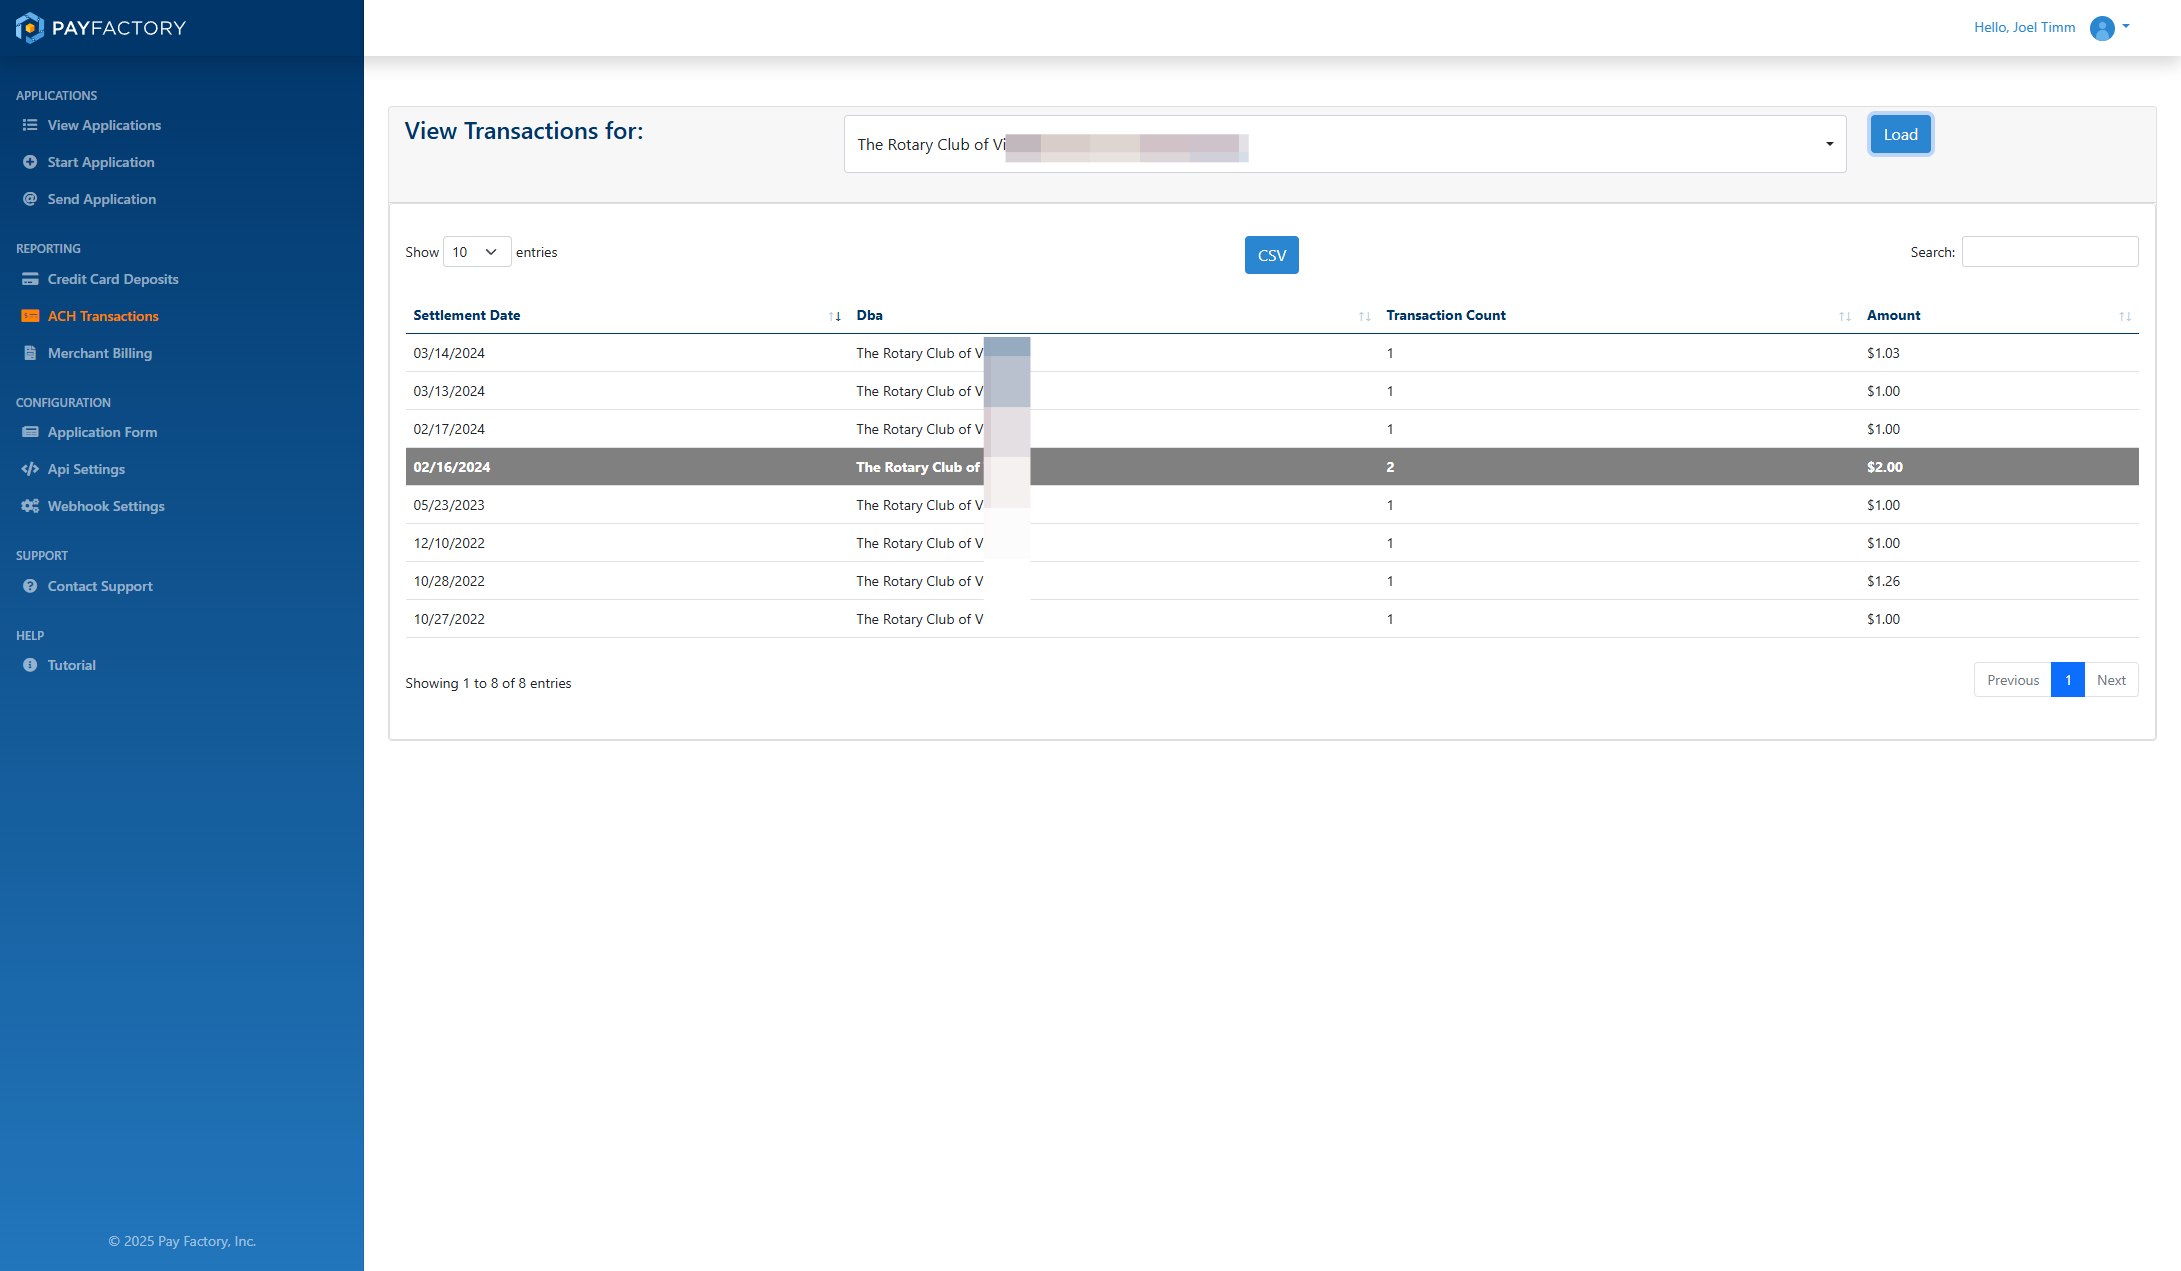Open Webhook Settings page
This screenshot has height=1271, width=2181.
[106, 506]
